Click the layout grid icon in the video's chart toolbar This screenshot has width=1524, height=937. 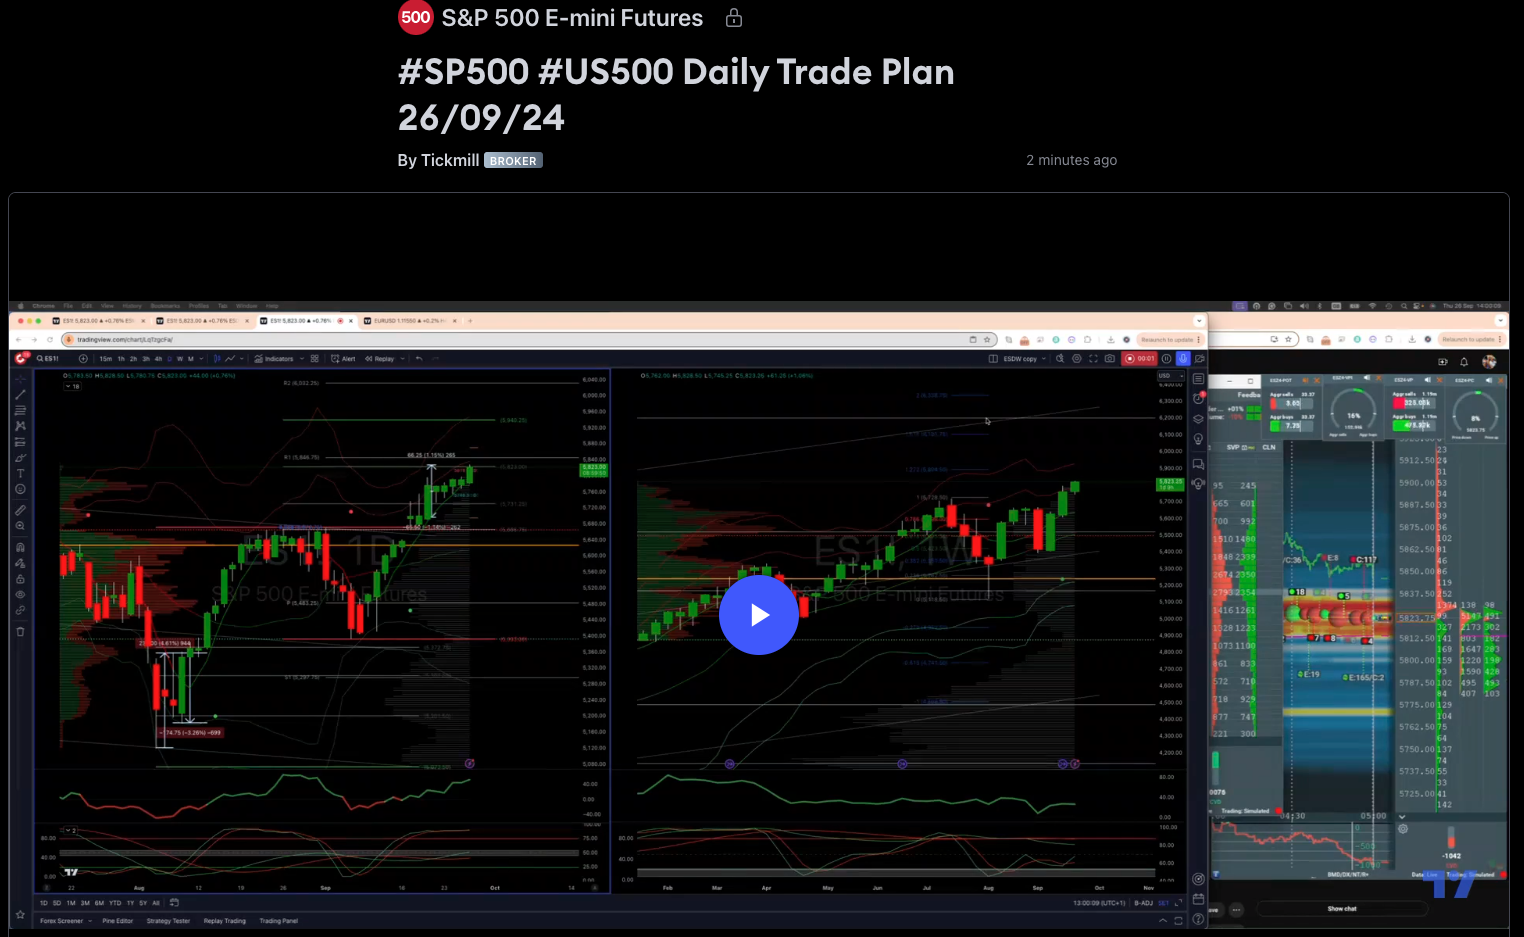pyautogui.click(x=315, y=358)
